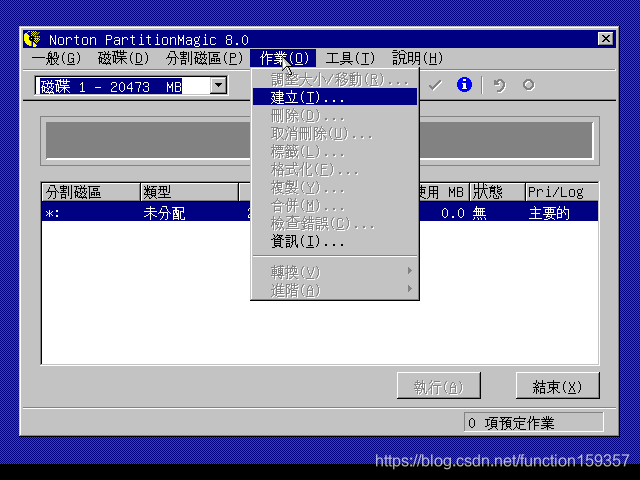Click the 主要的 cell in the row
This screenshot has height=480, width=640.
click(x=549, y=213)
